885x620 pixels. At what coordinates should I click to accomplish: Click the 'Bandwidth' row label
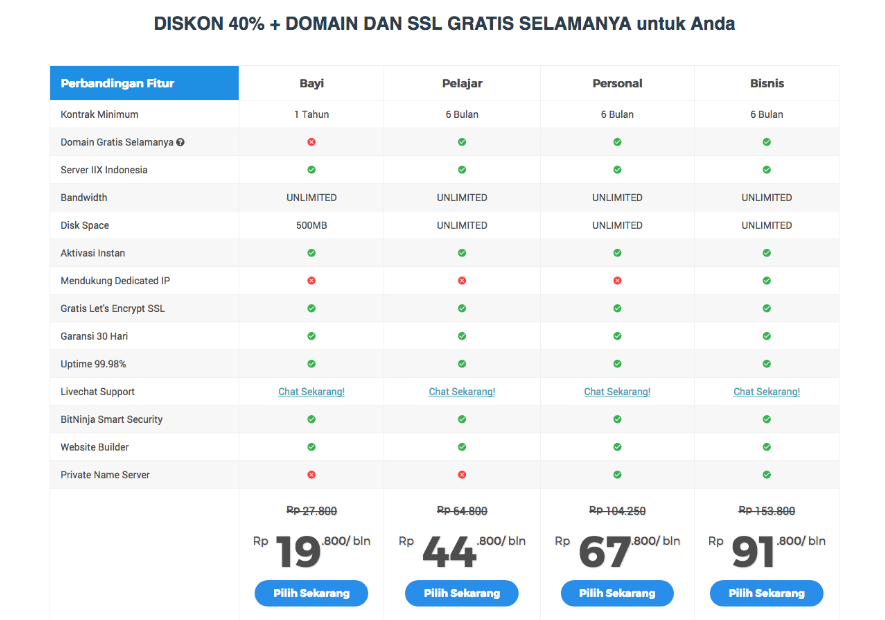coord(84,198)
